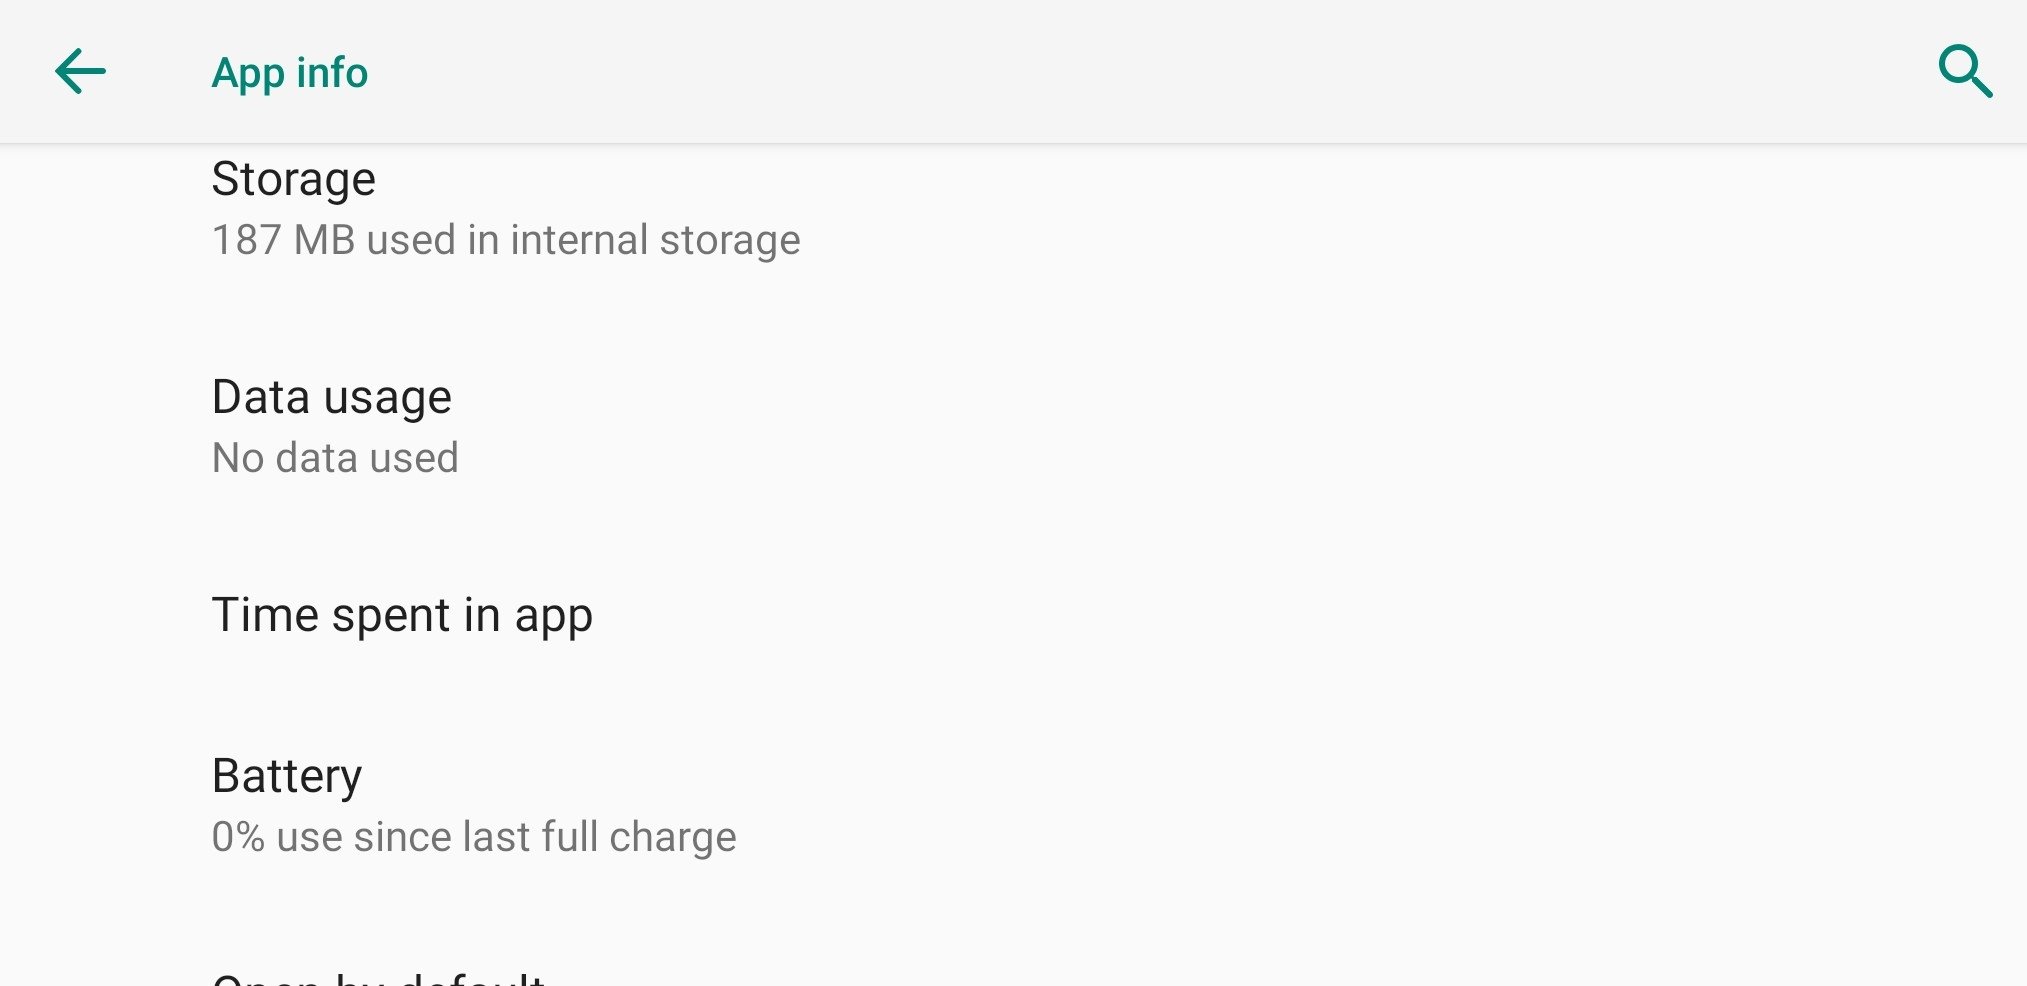Tap the search magnifier icon
Image resolution: width=2027 pixels, height=986 pixels.
click(1964, 72)
